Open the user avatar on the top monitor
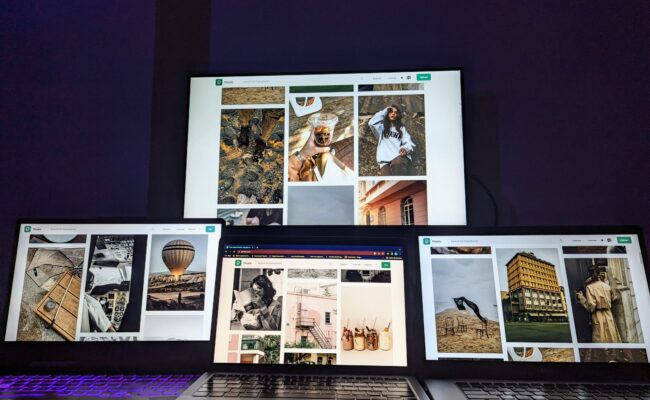The height and width of the screenshot is (400, 650). coord(409,78)
